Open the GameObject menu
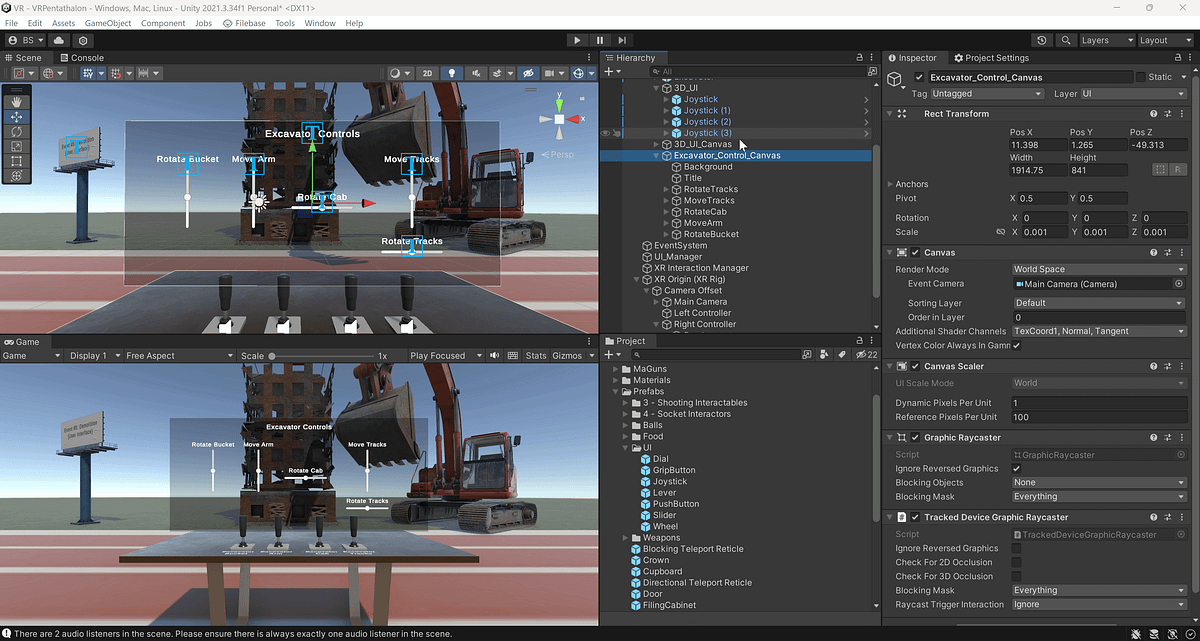The height and width of the screenshot is (641, 1200). point(109,22)
